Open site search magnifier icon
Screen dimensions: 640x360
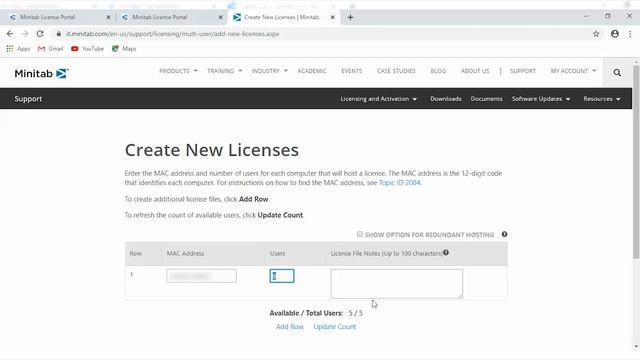(x=617, y=73)
